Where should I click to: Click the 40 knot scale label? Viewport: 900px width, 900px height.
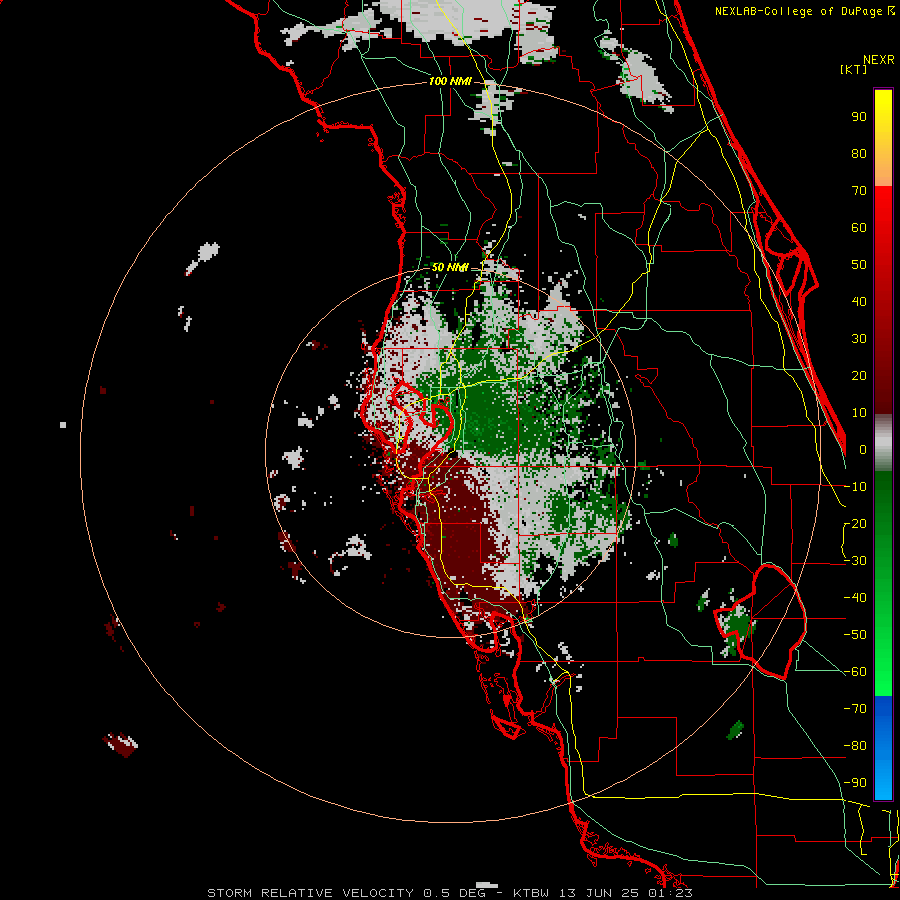coord(859,301)
